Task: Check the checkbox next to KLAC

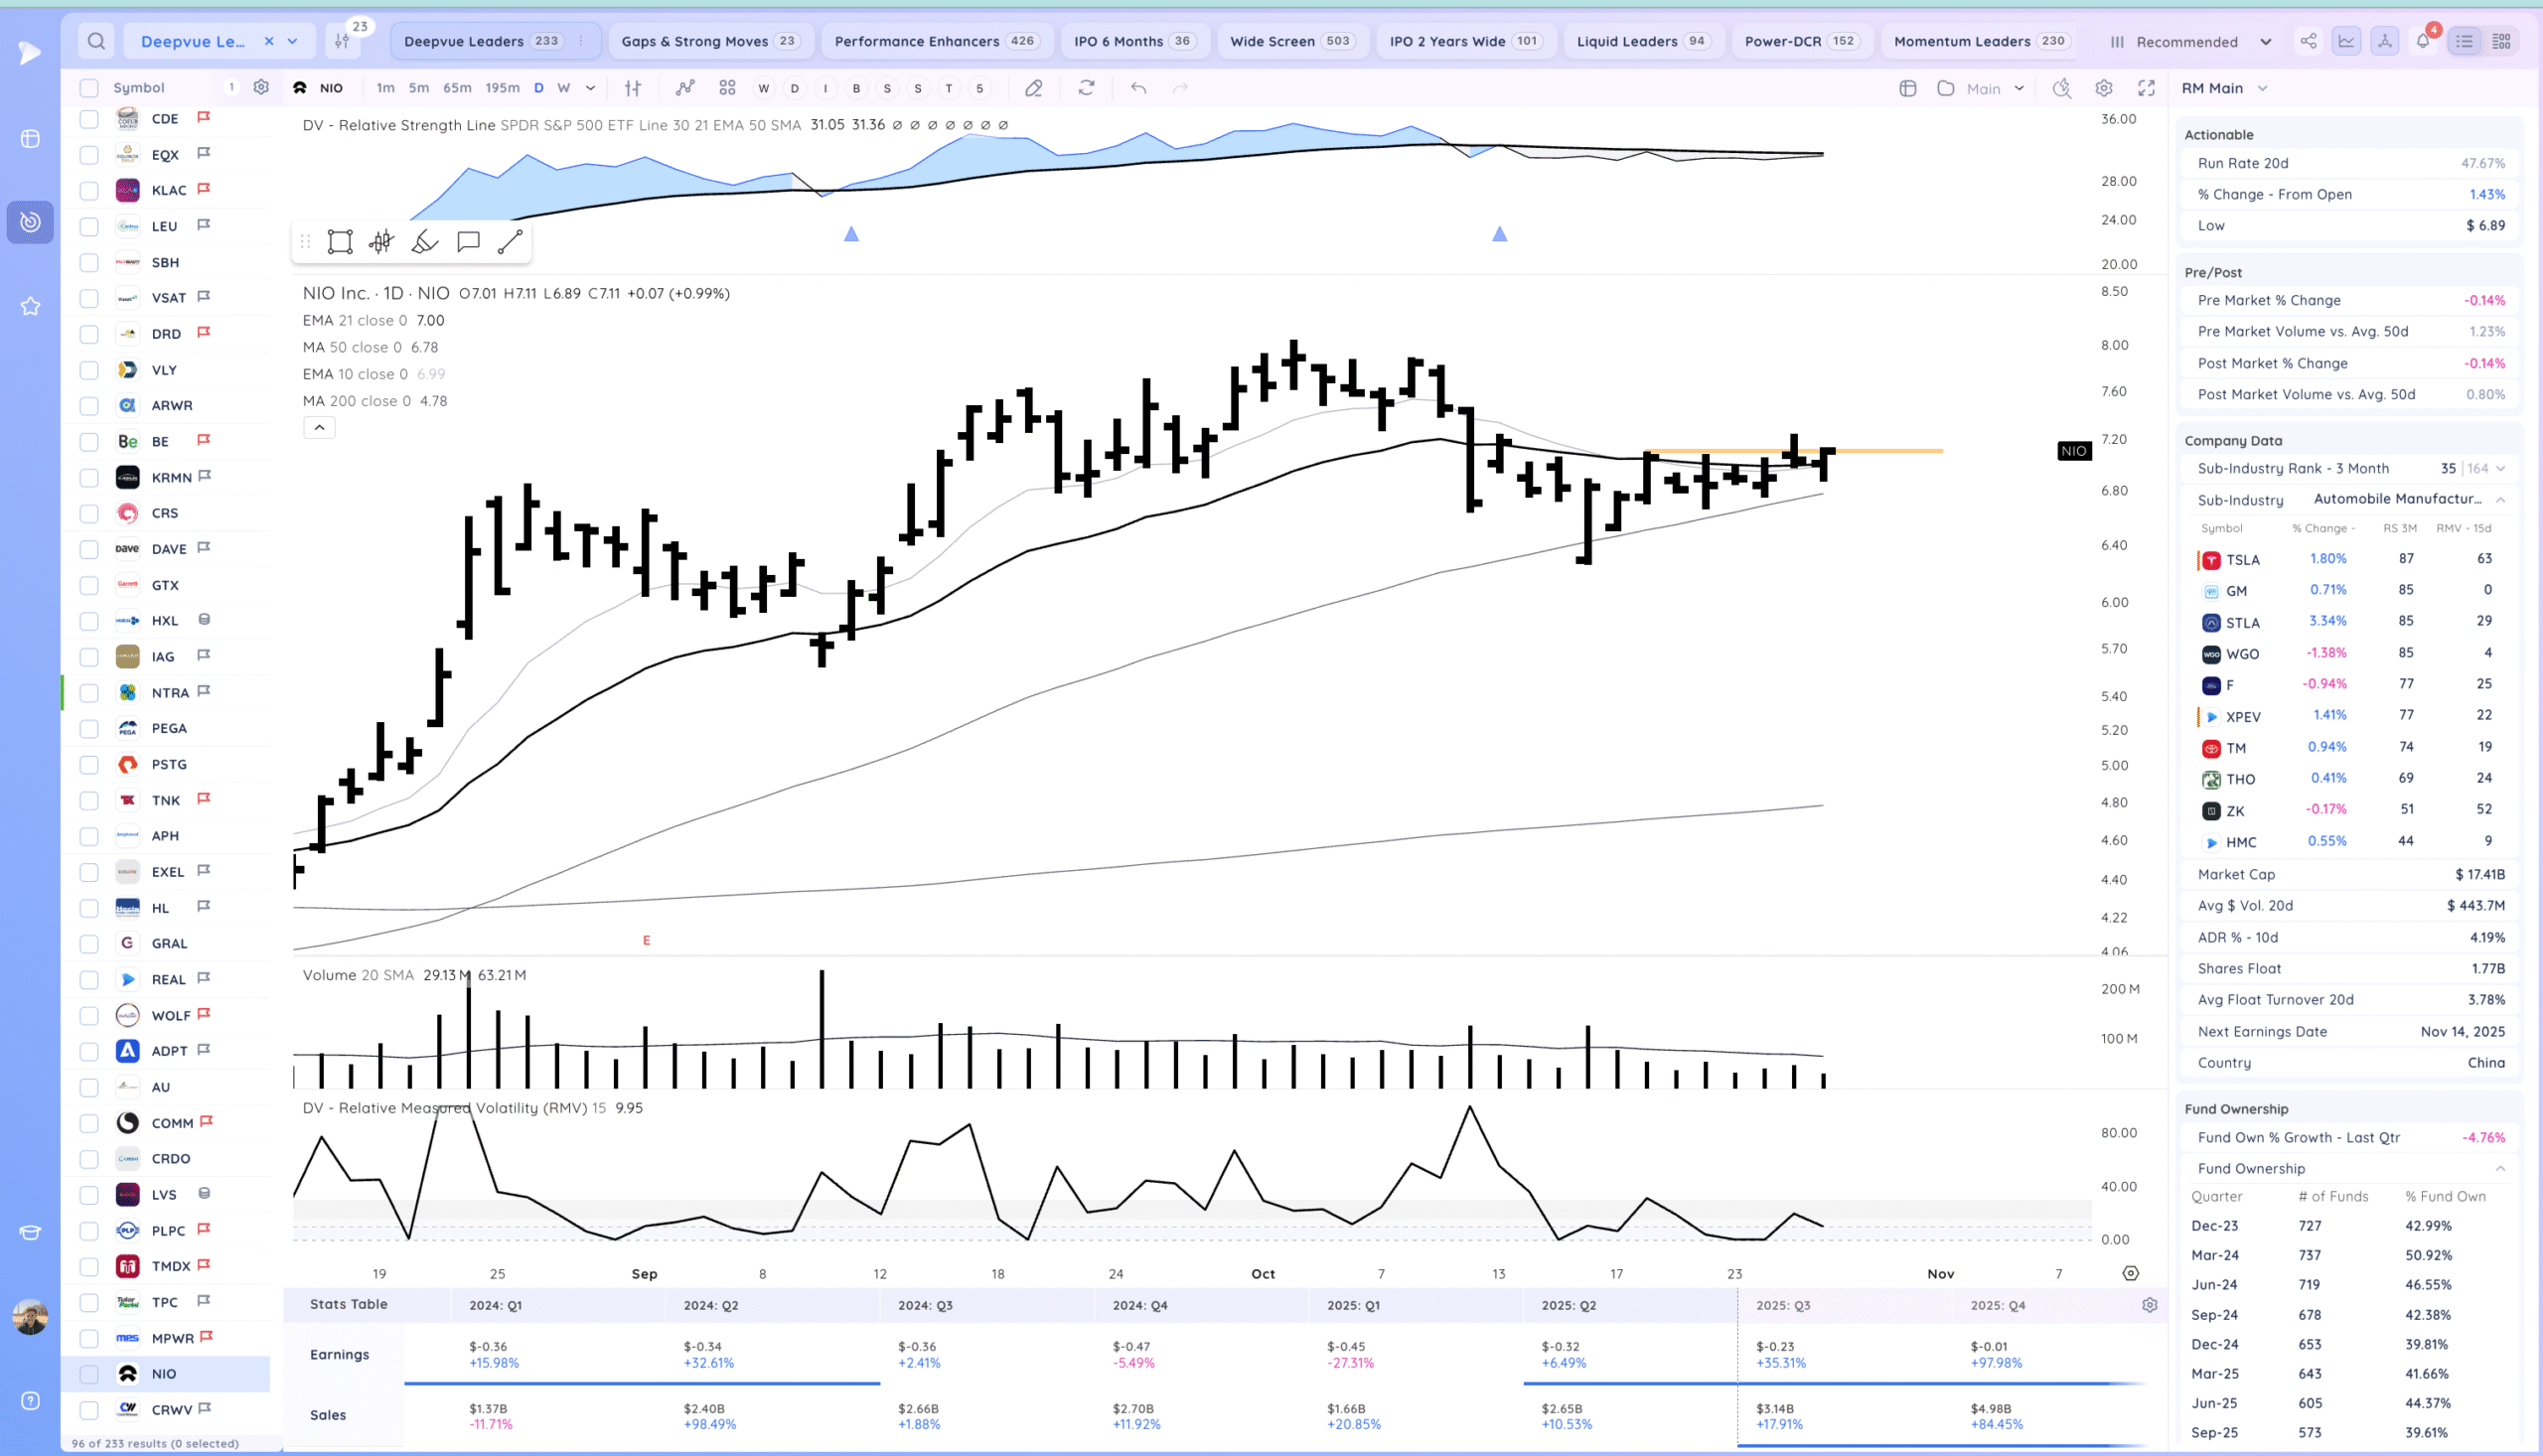Action: pyautogui.click(x=89, y=190)
